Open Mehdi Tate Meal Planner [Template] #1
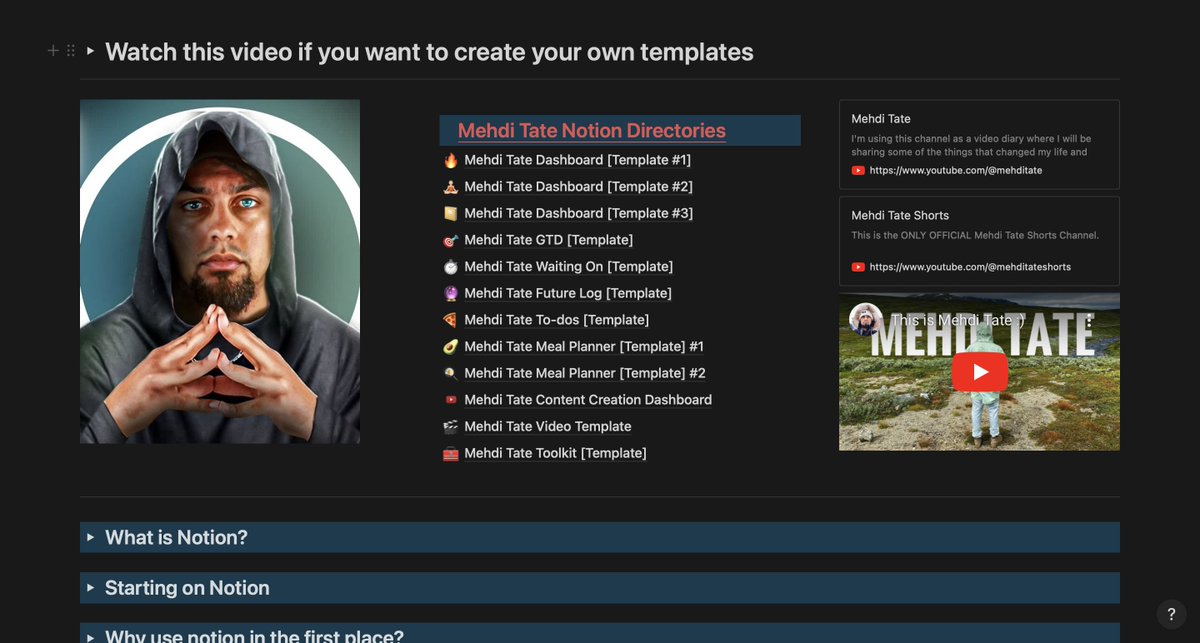This screenshot has height=643, width=1200. [x=584, y=347]
